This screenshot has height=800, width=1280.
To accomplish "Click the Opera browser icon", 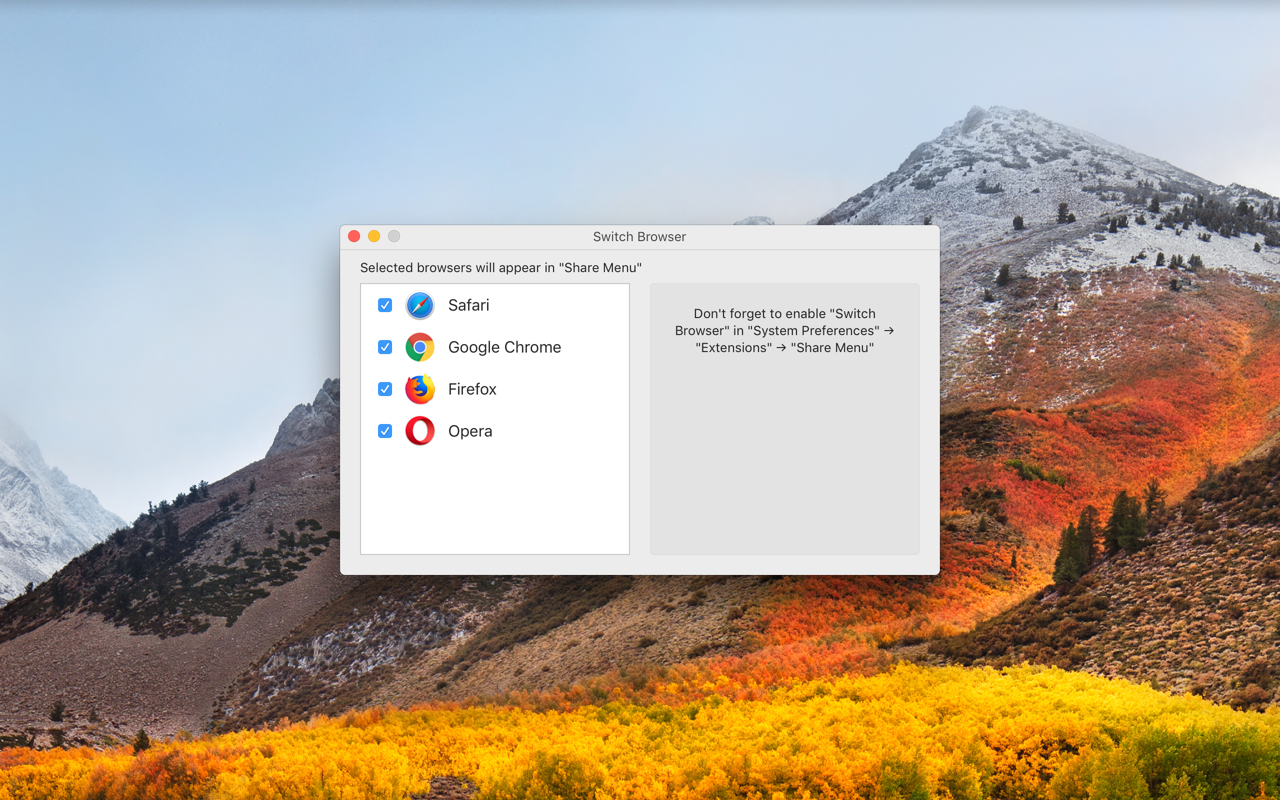I will coord(419,431).
